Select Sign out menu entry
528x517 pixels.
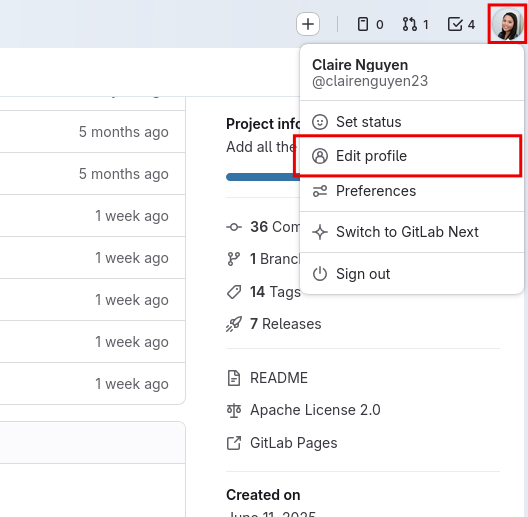point(411,274)
